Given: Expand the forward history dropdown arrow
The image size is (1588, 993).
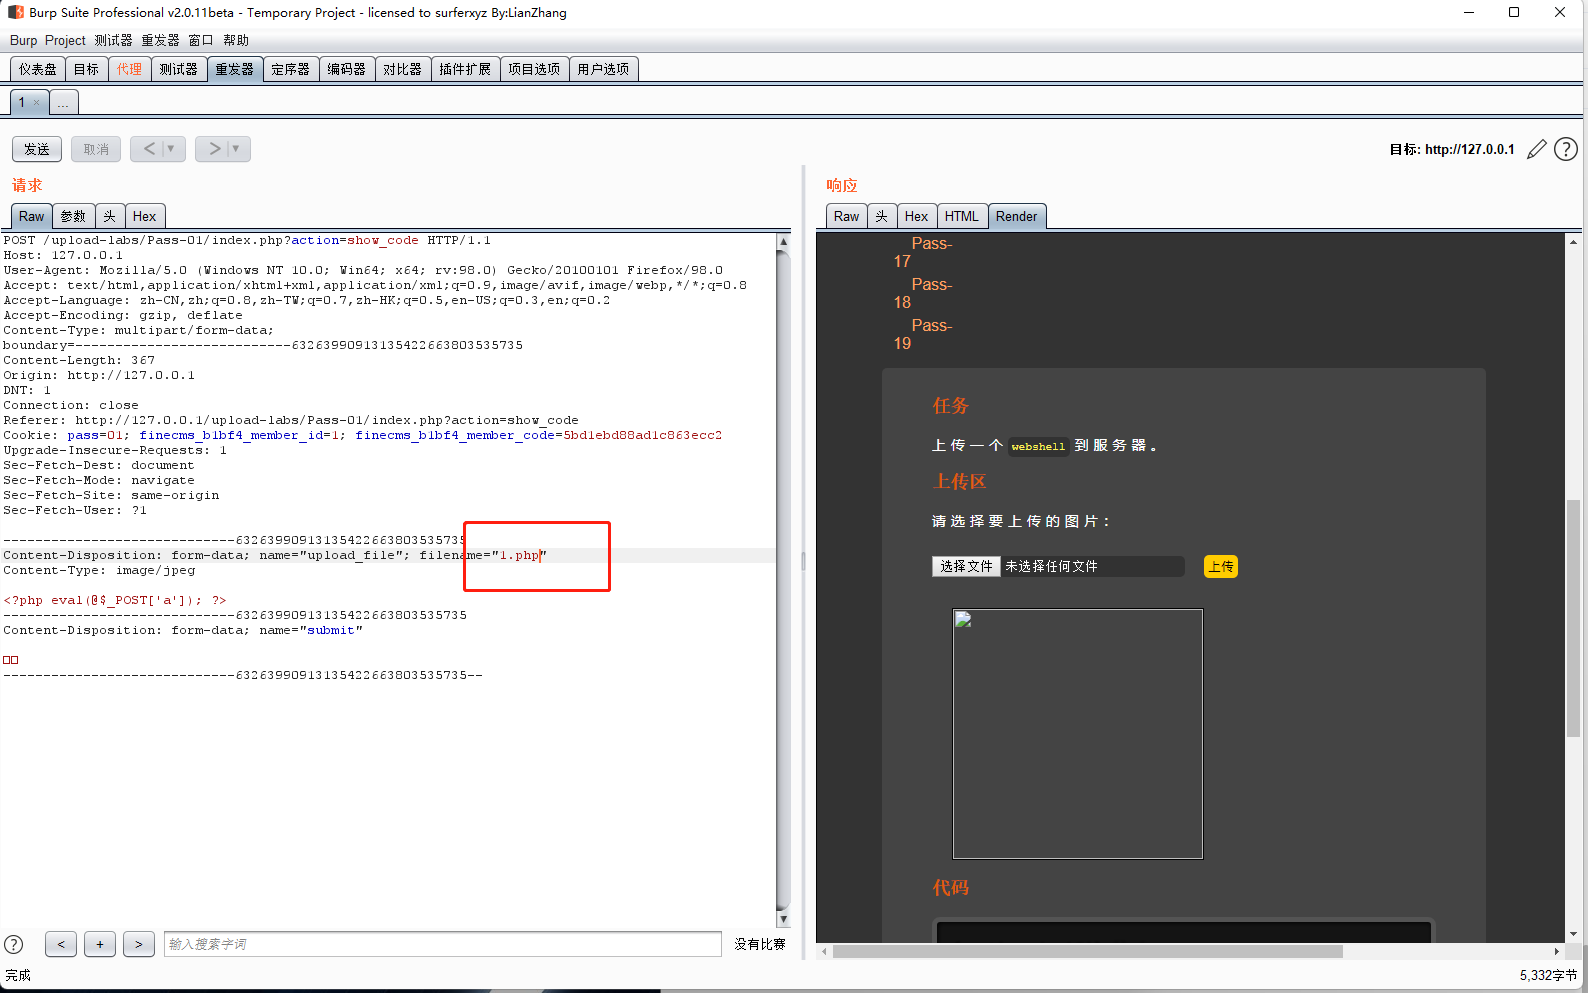Looking at the screenshot, I should 236,149.
